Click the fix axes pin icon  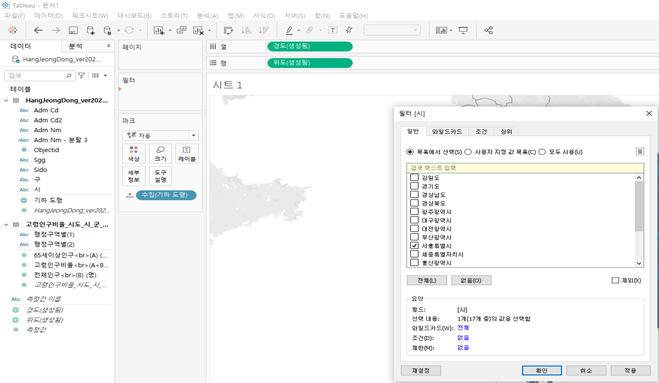click(349, 30)
